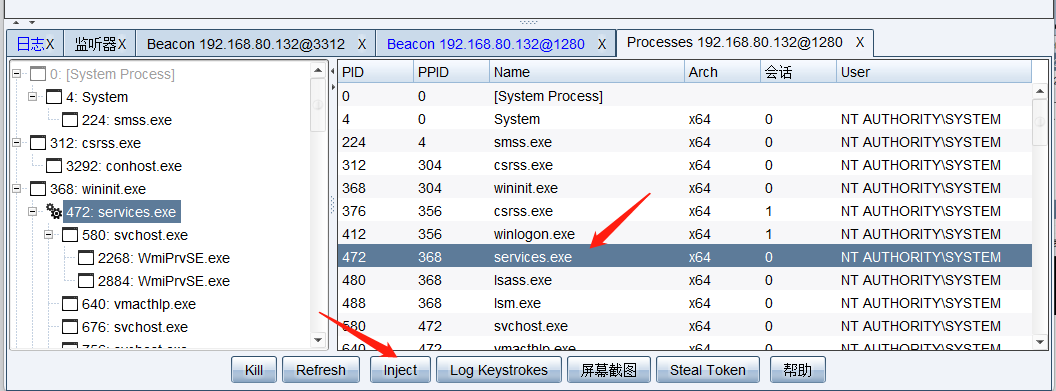This screenshot has width=1056, height=391.
Task: Close the Beacon 192.168.80.132@1280 tab
Action: point(602,44)
